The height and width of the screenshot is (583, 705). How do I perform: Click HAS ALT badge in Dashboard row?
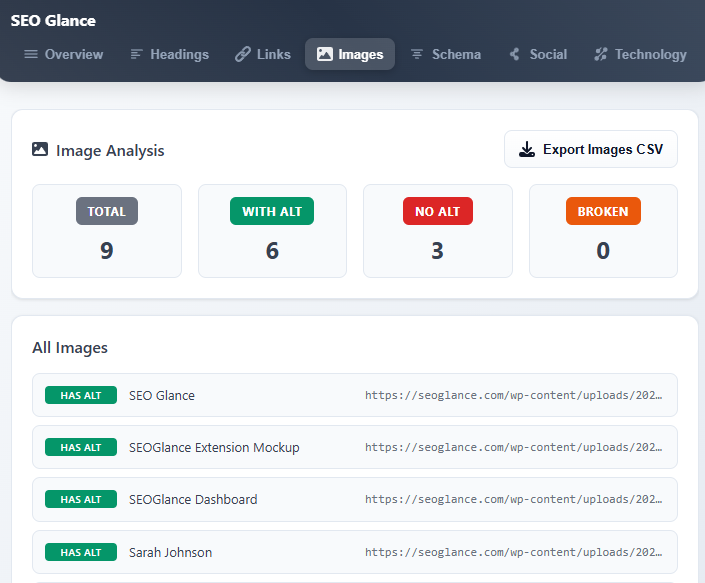coord(81,499)
